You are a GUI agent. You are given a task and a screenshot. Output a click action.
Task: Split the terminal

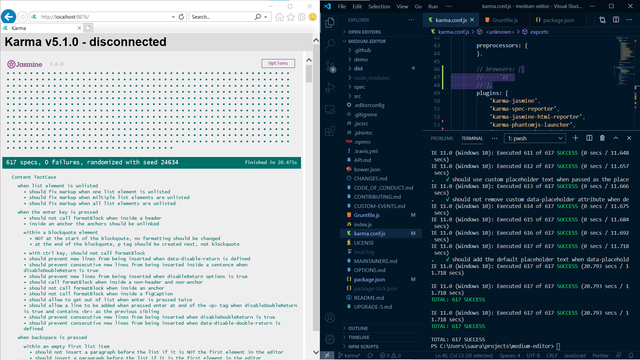click(x=589, y=138)
